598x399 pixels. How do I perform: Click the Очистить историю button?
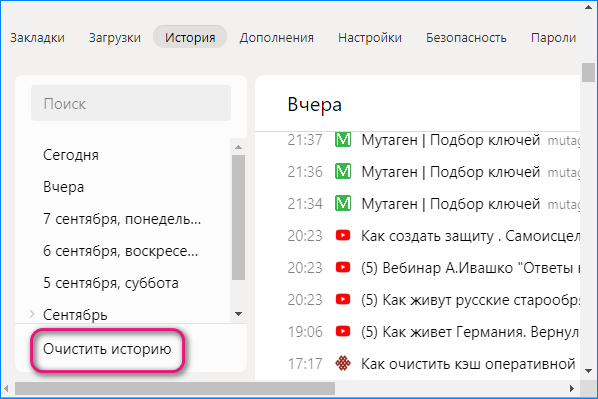coord(107,349)
